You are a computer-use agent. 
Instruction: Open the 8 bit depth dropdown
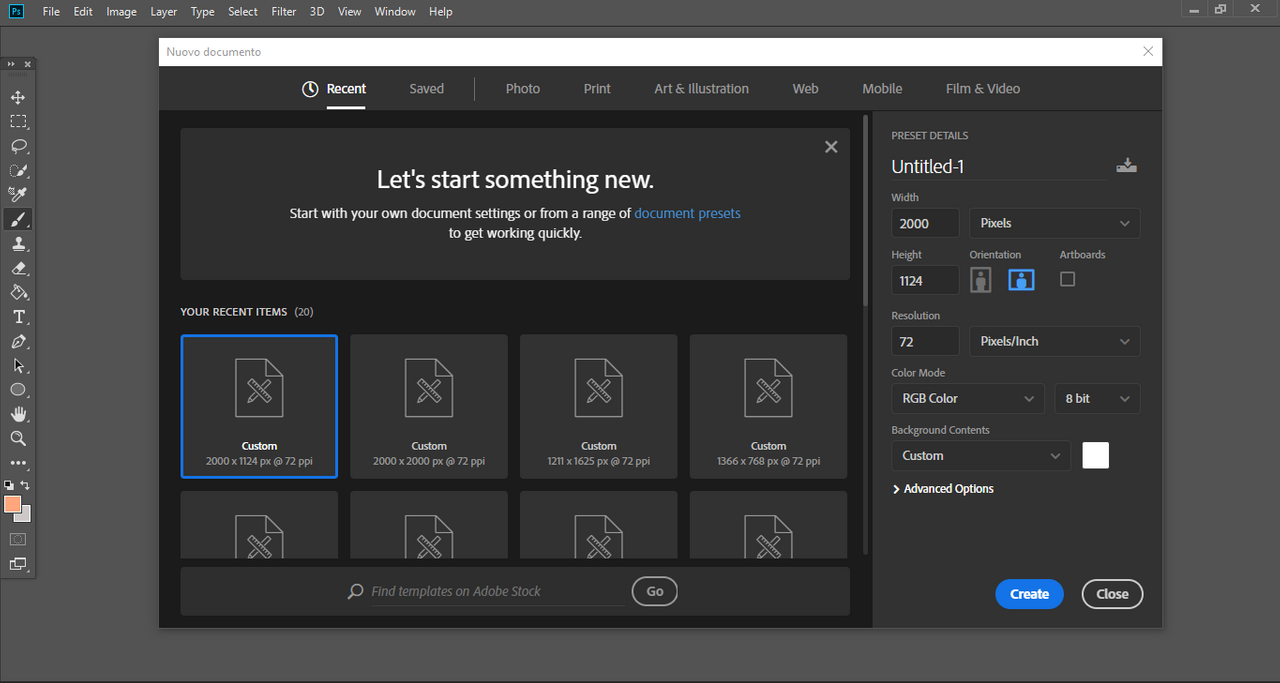point(1097,398)
